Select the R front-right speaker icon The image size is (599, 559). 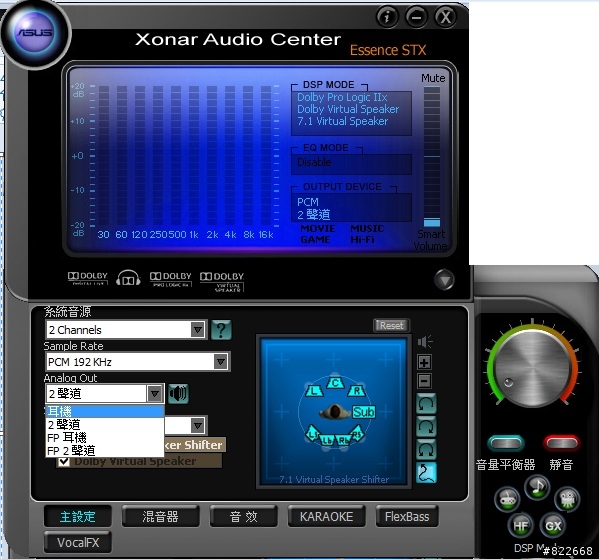click(x=356, y=390)
